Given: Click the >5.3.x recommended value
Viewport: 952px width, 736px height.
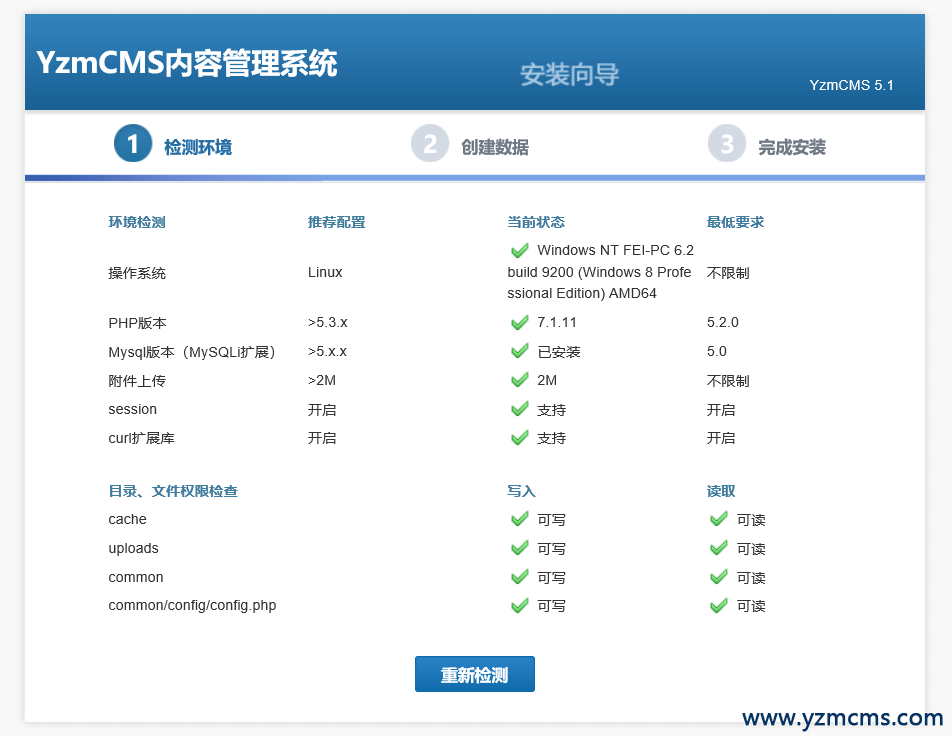Looking at the screenshot, I should click(328, 322).
